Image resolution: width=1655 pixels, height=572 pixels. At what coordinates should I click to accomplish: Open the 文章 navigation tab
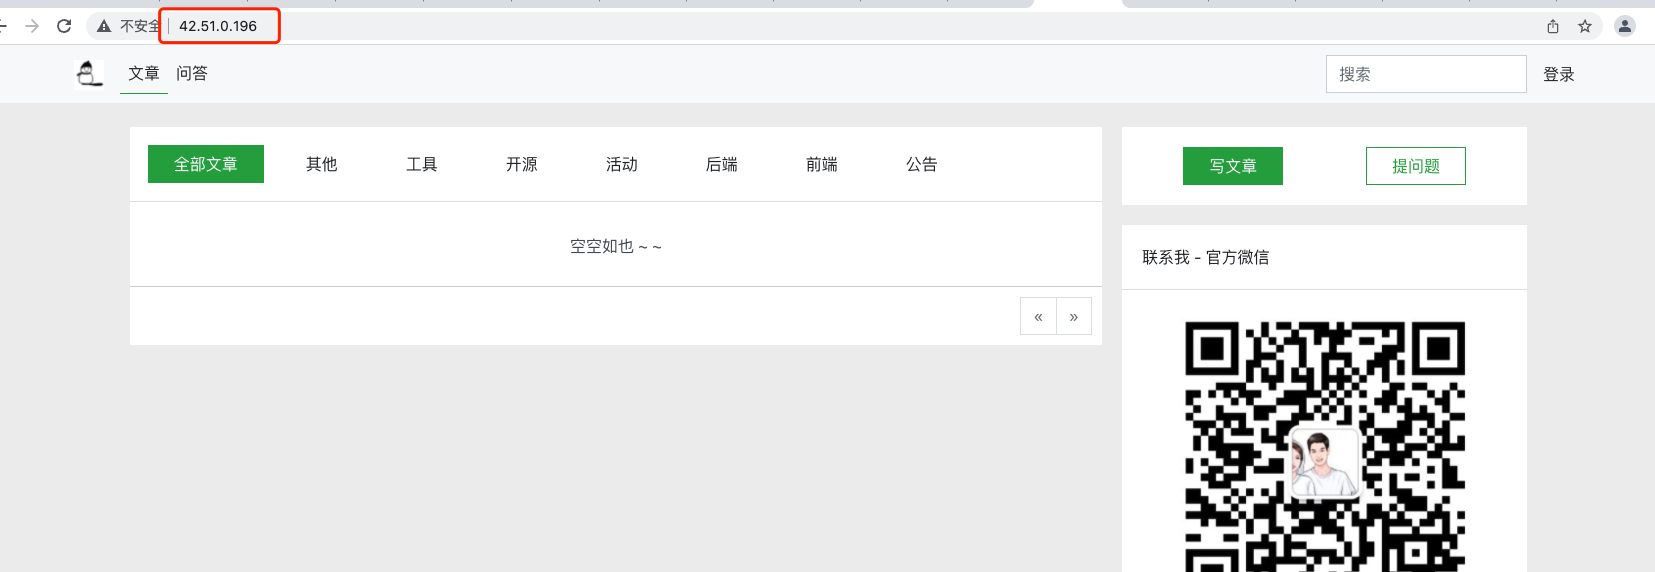click(144, 73)
